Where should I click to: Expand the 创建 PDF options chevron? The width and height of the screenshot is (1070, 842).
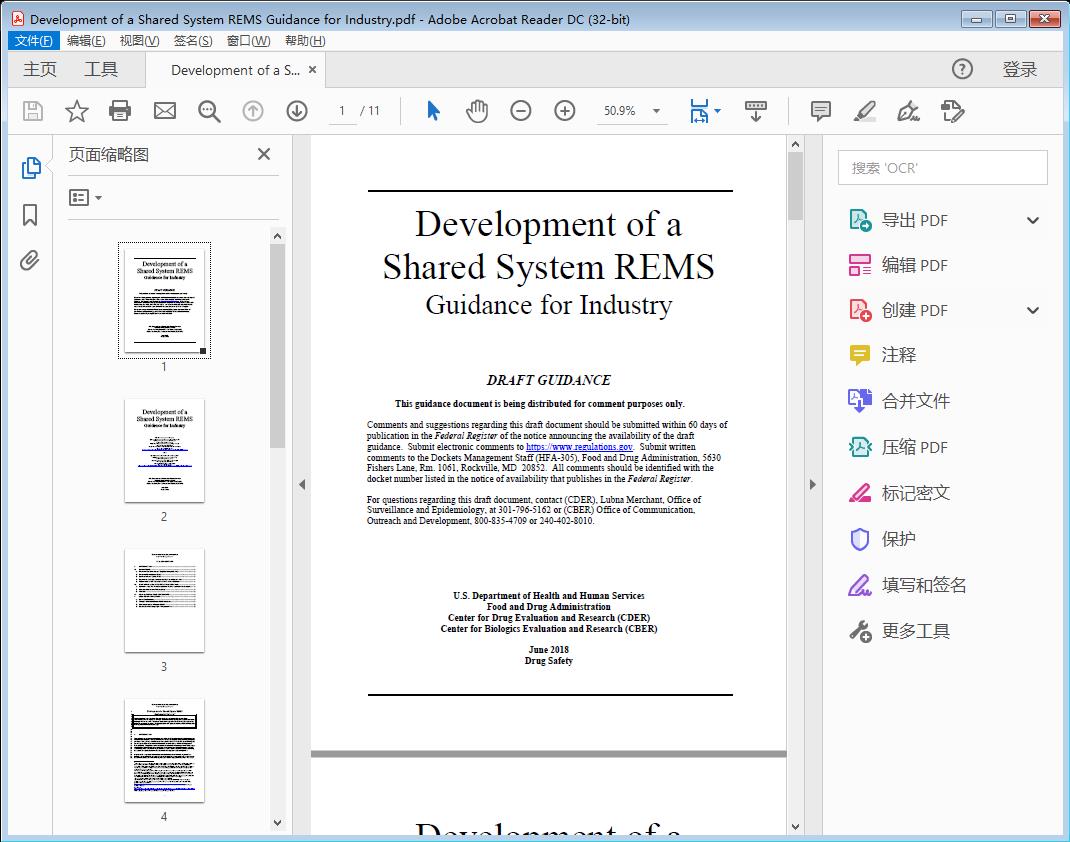coord(1032,310)
